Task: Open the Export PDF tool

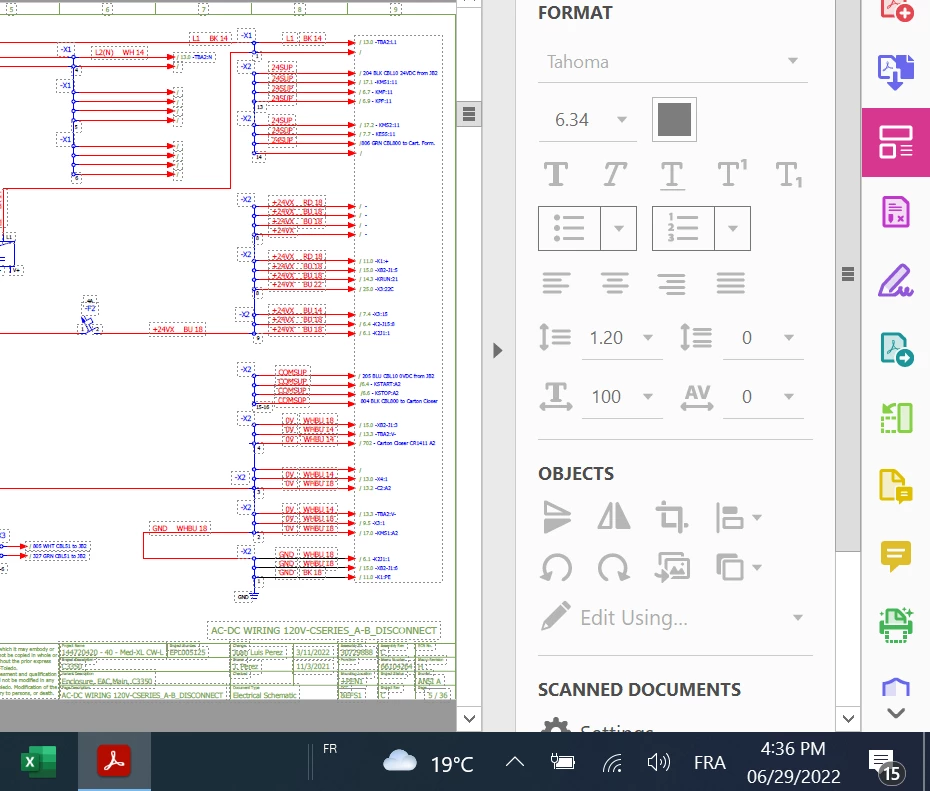Action: (896, 349)
